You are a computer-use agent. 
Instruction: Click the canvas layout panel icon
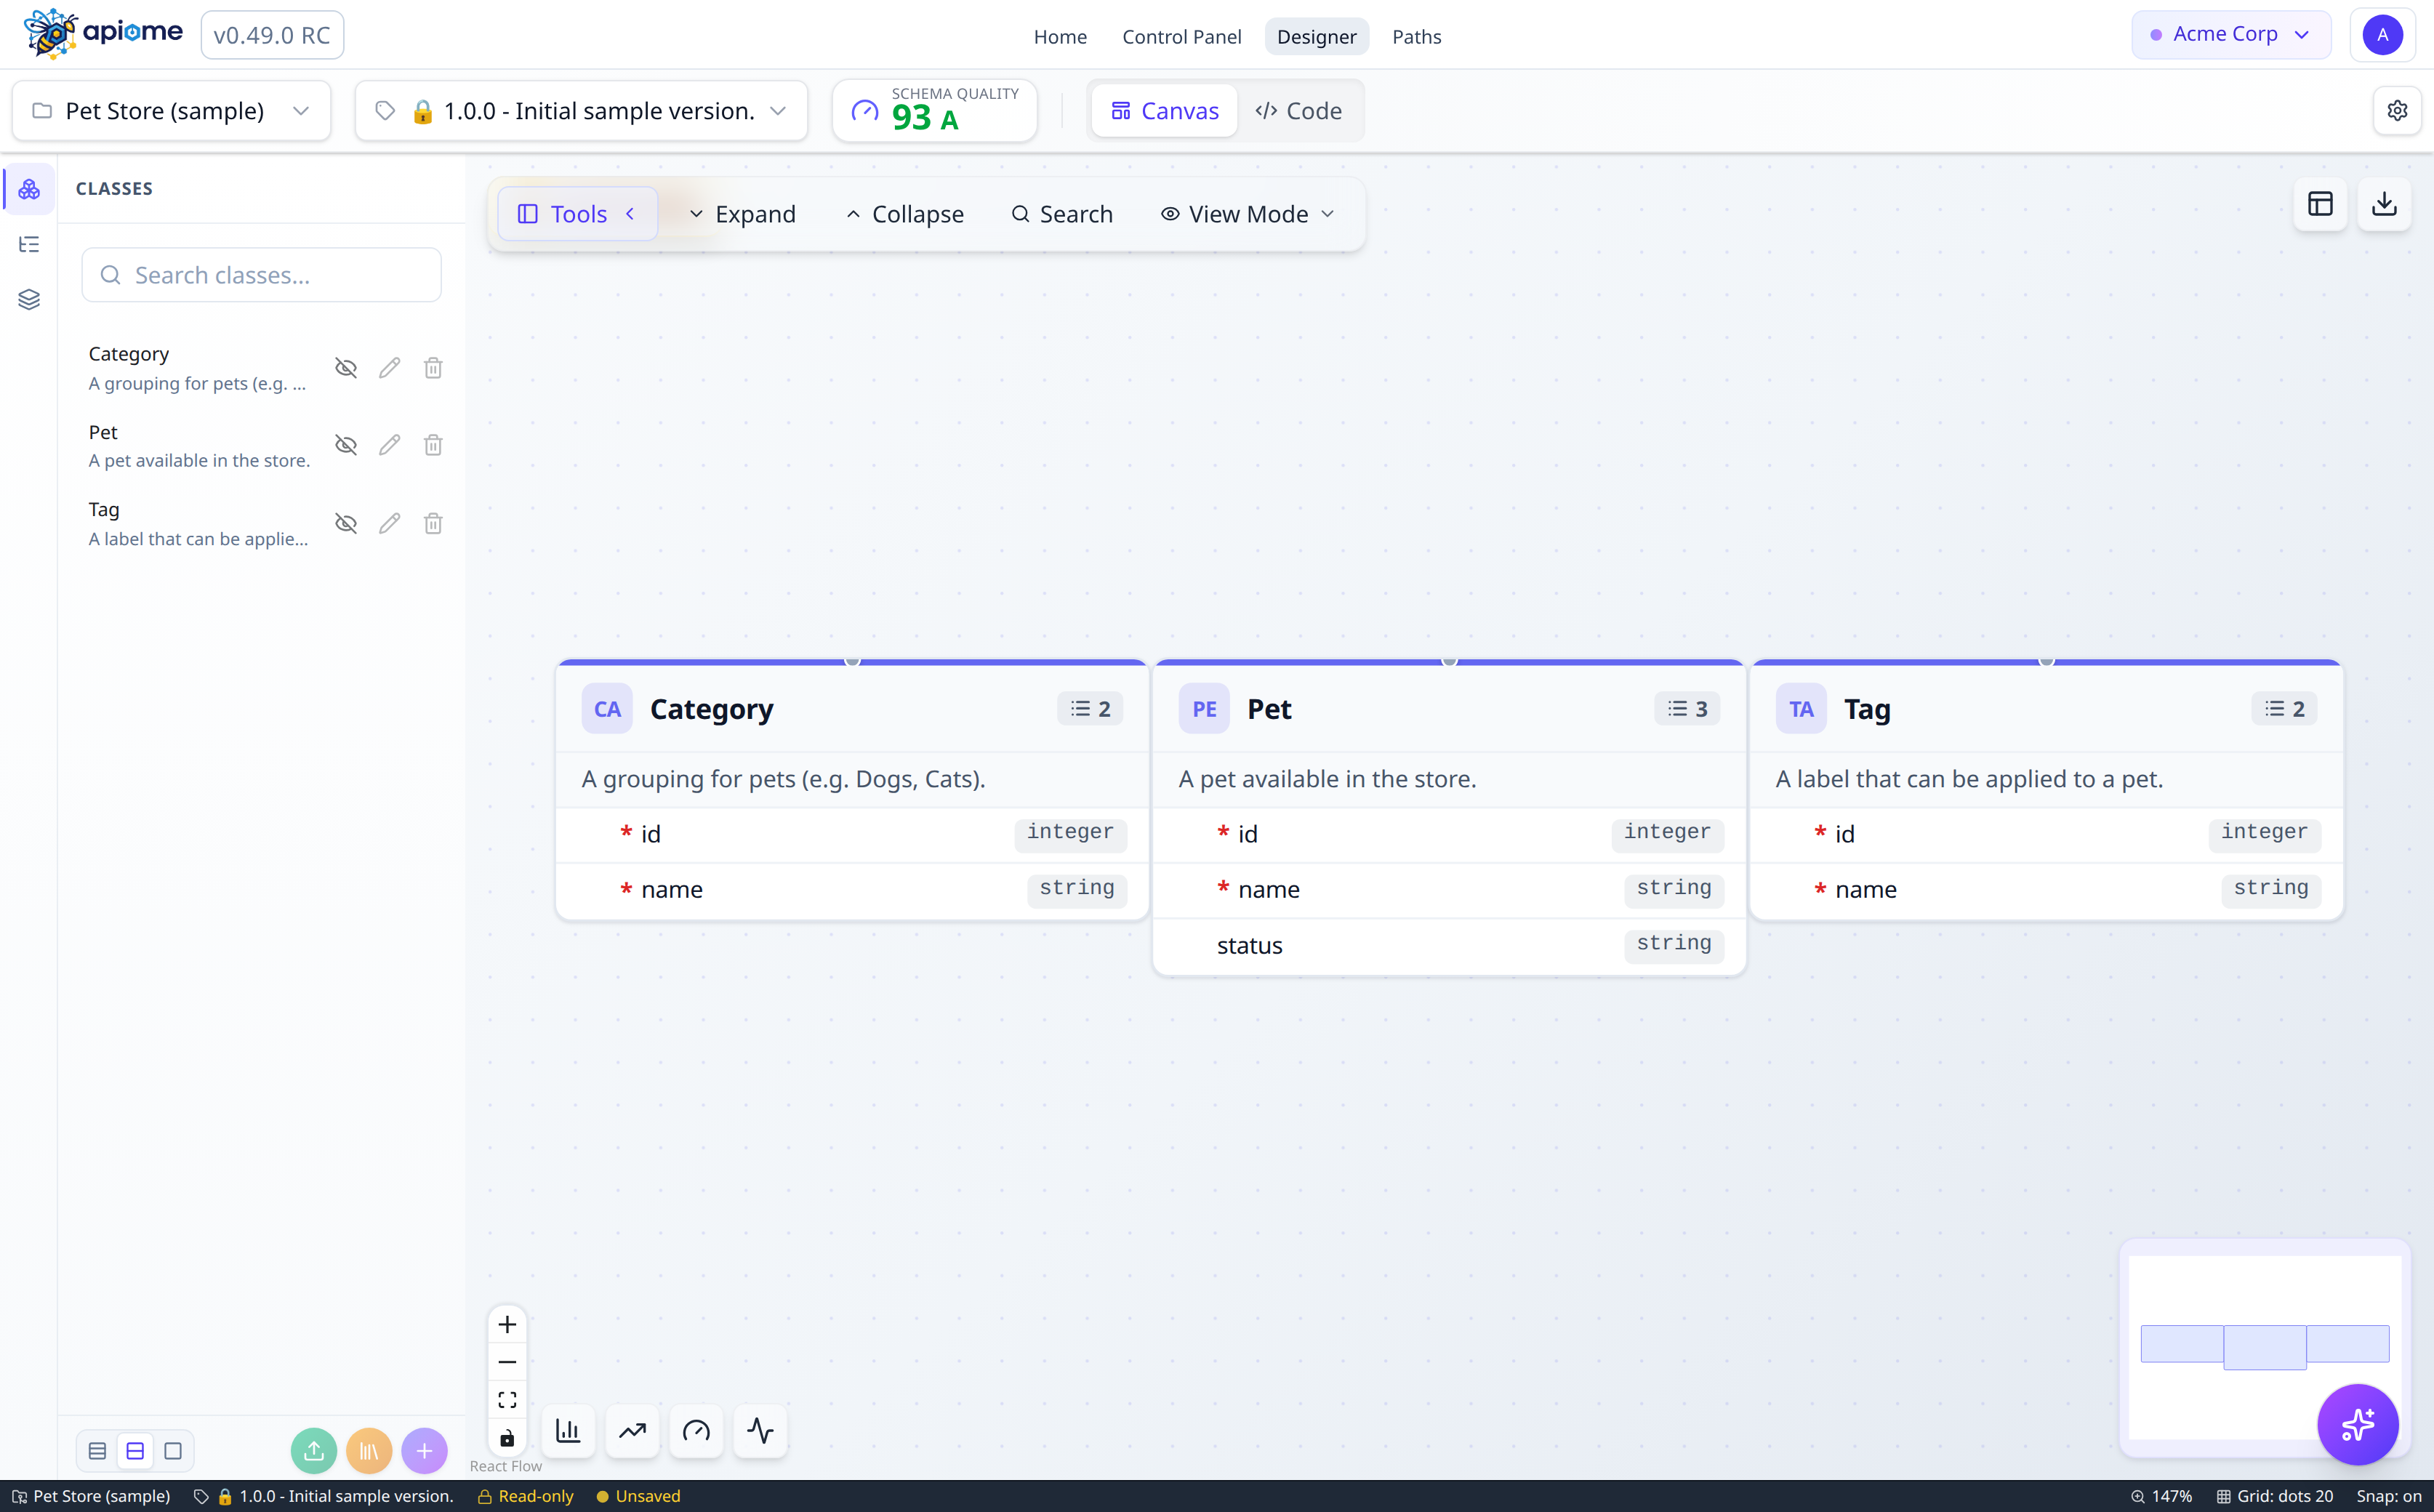point(2320,204)
